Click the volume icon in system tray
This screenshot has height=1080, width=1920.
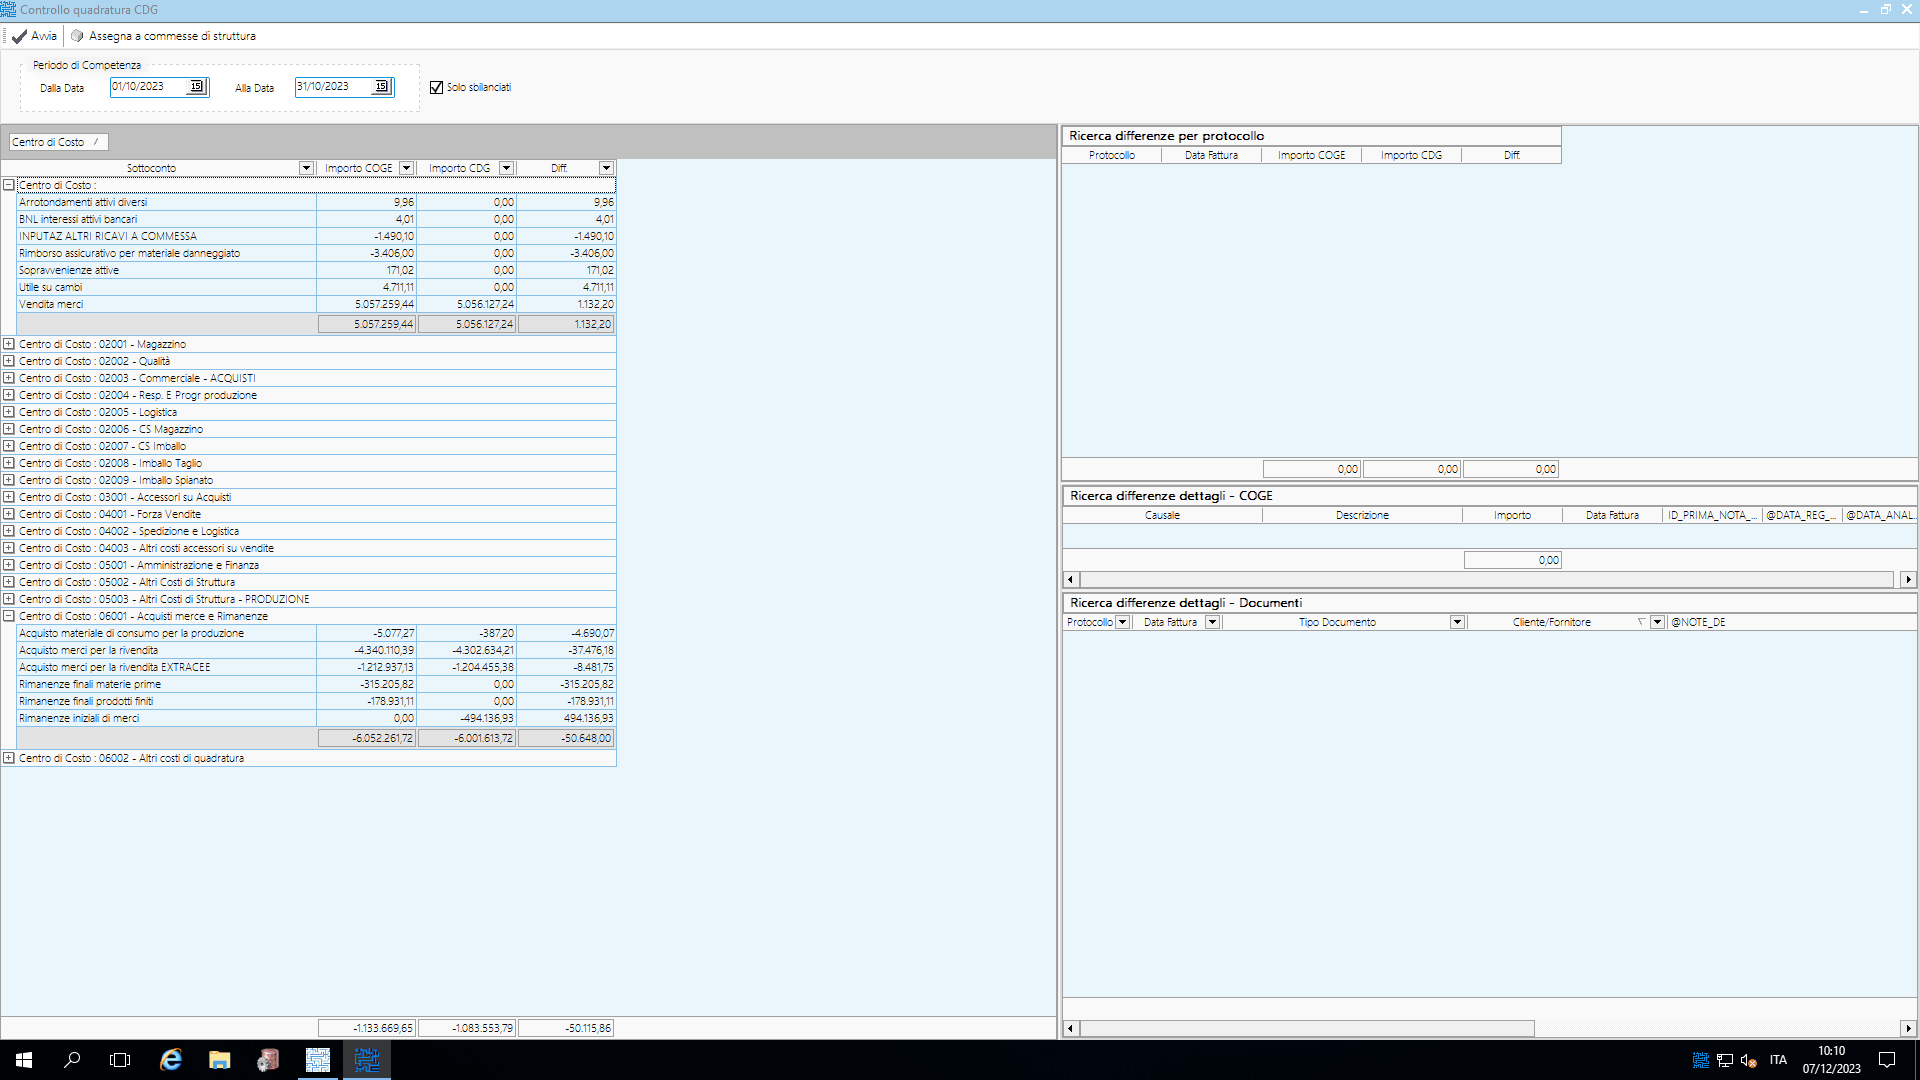point(1749,1060)
